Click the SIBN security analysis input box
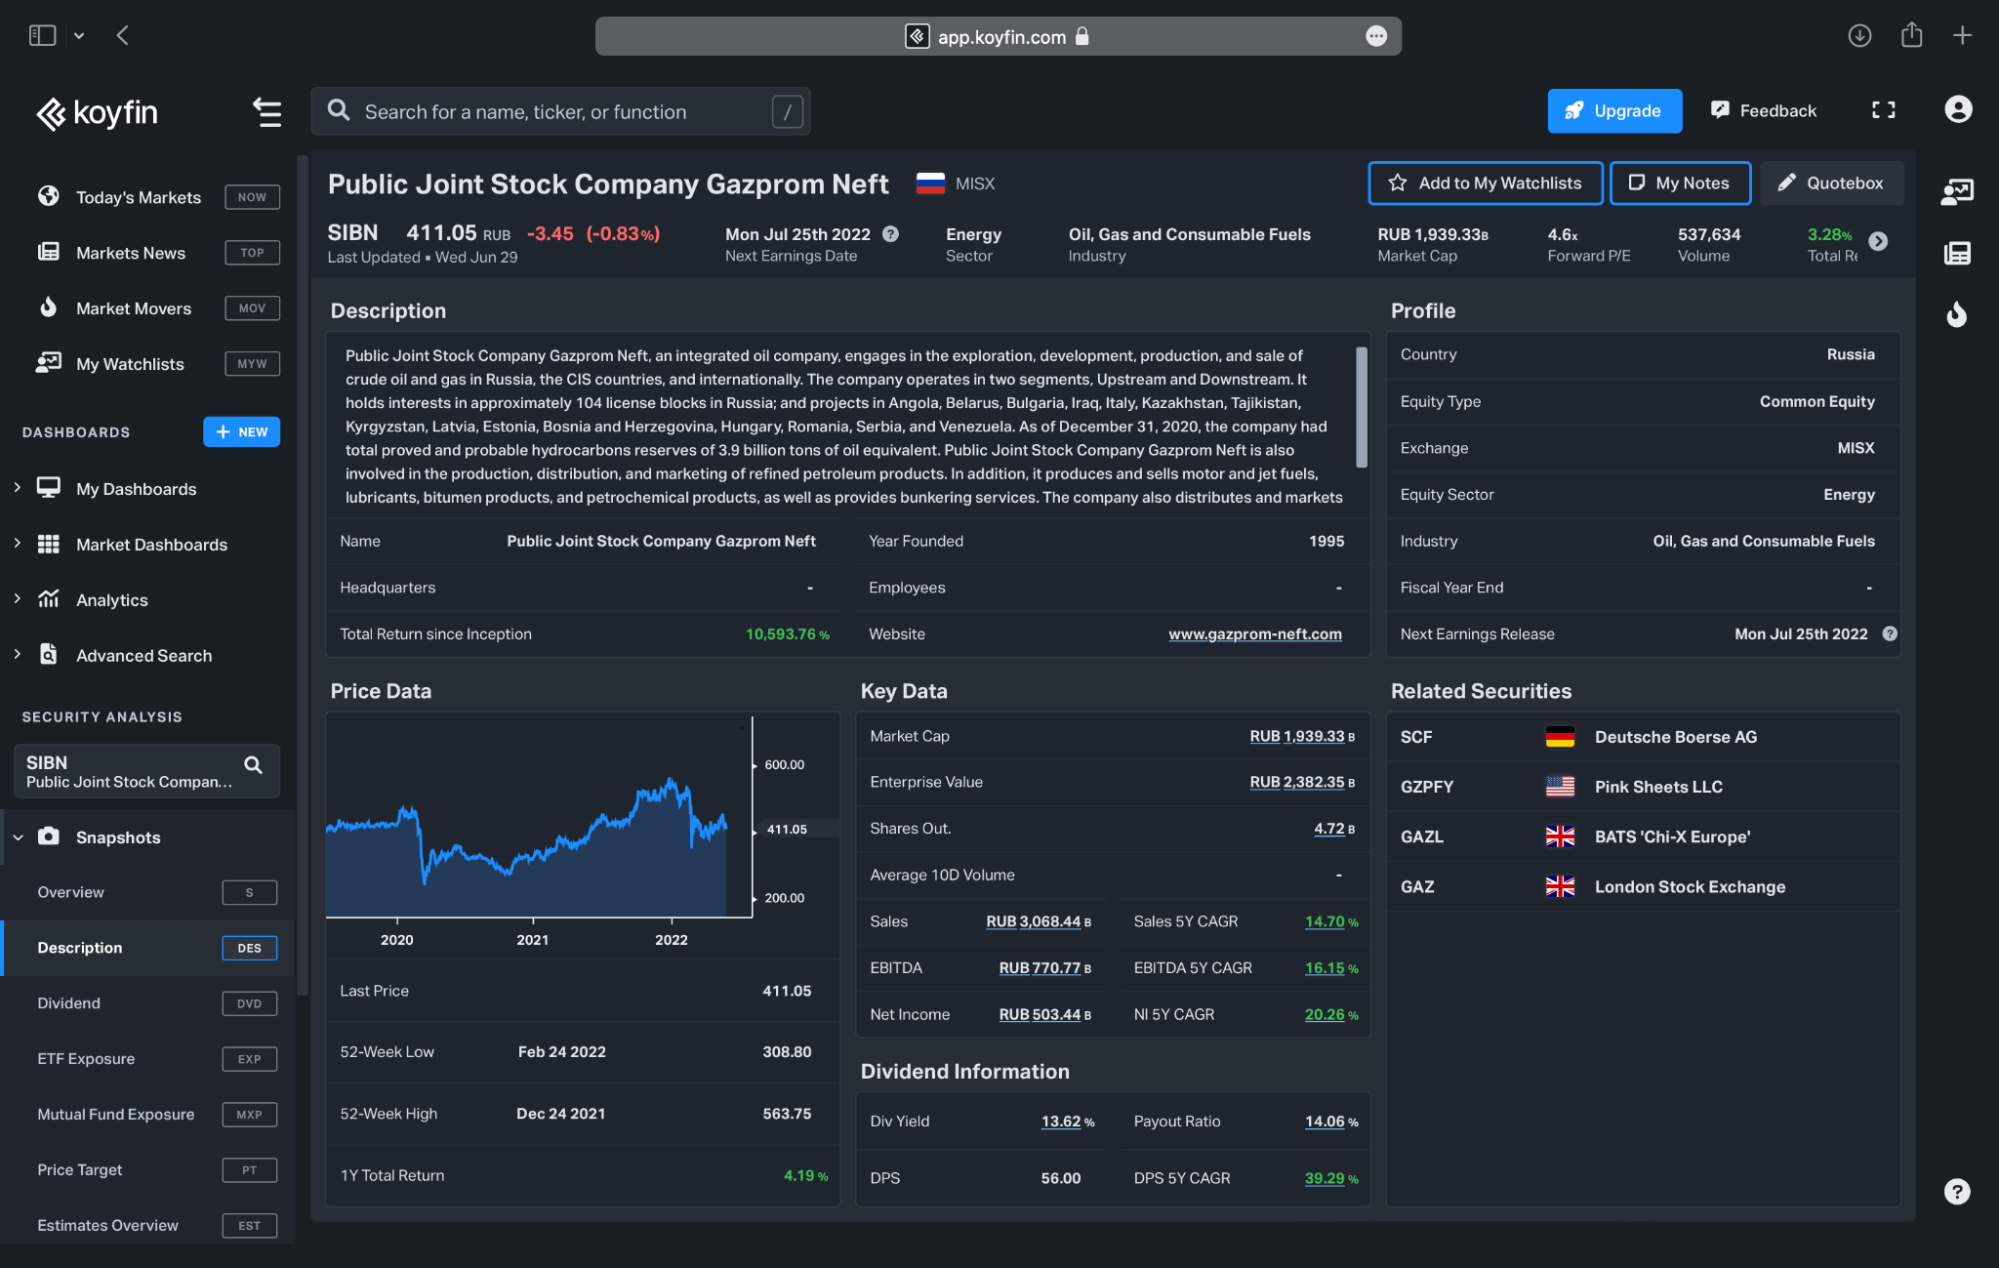 click(147, 771)
